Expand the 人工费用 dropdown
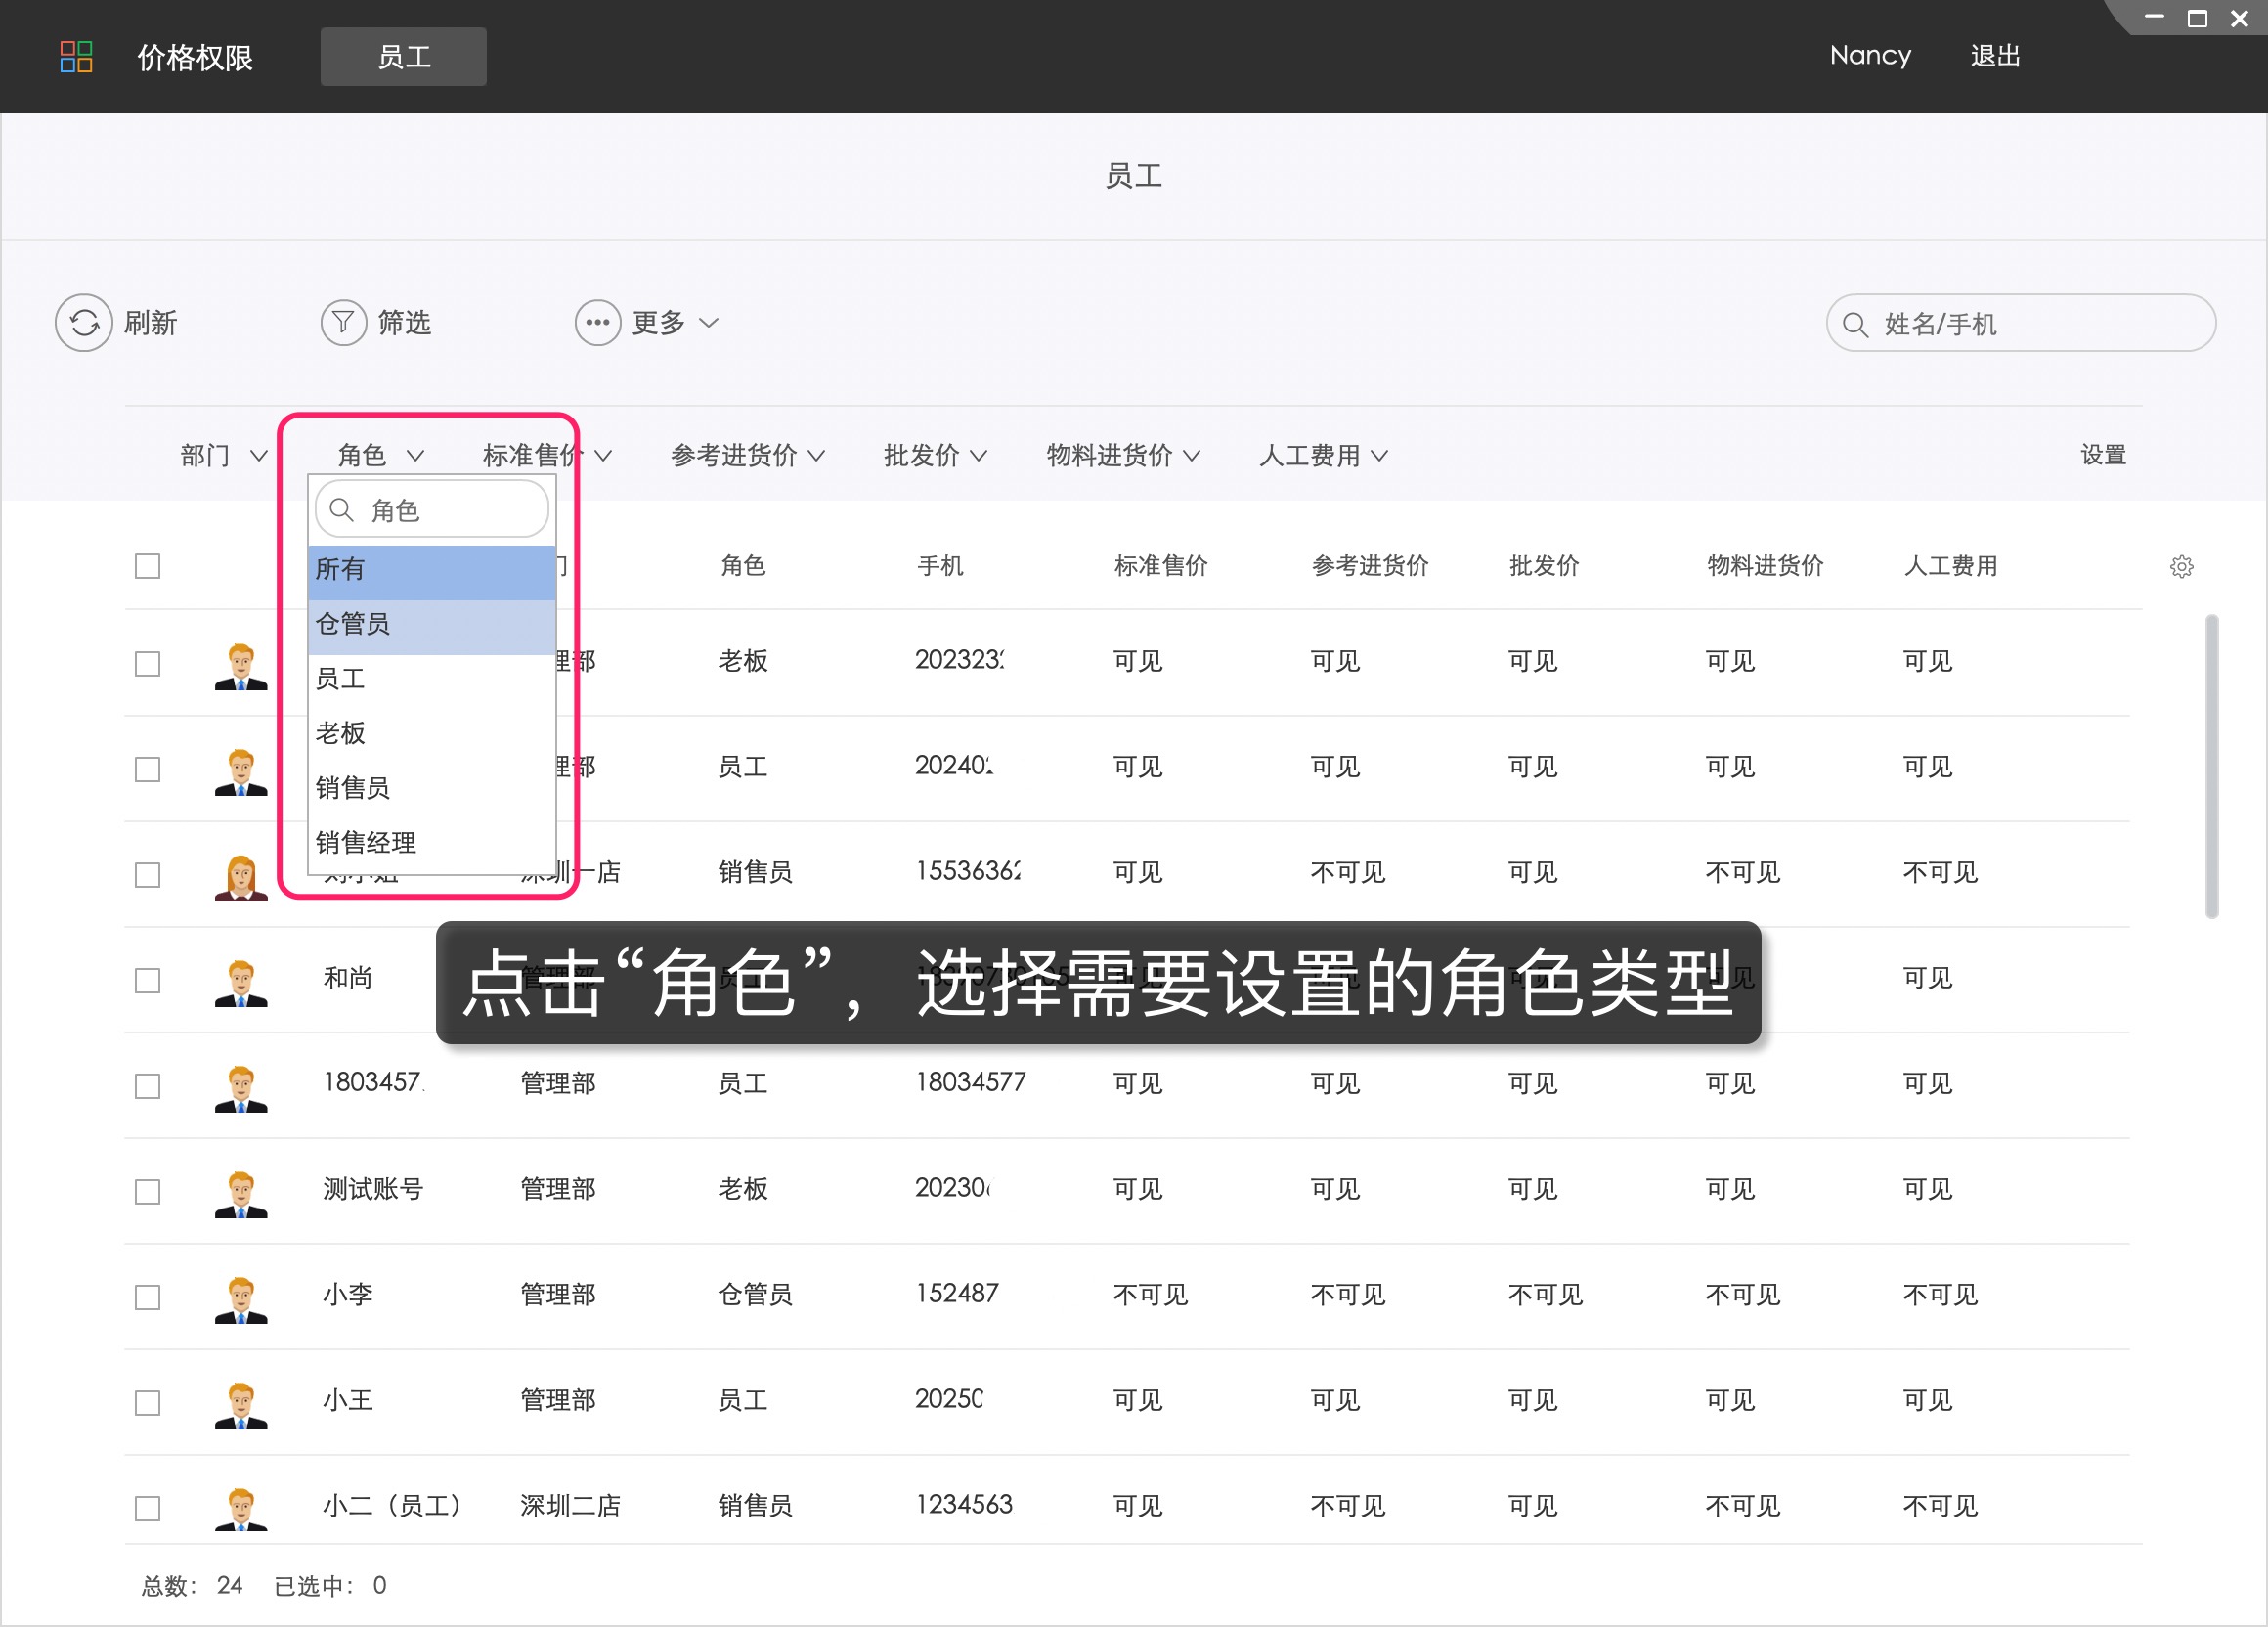Screen dimensions: 2268x1627 1322,455
